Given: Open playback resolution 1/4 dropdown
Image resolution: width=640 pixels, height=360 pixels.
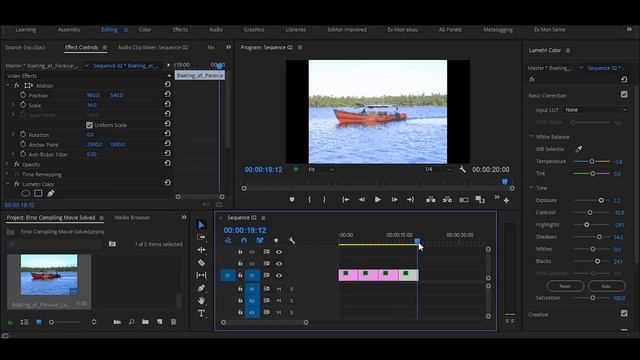Looking at the screenshot, I should point(438,169).
